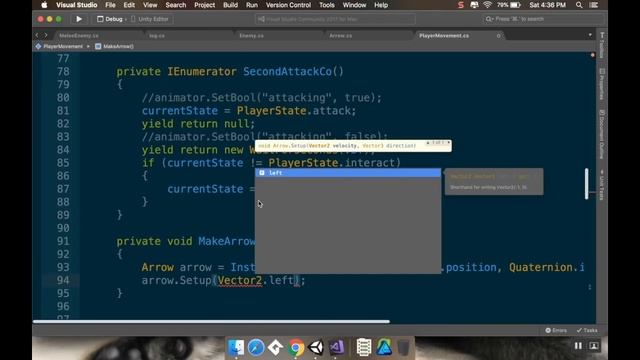Click the 'Press ⌘.' to search field

[x=542, y=19]
